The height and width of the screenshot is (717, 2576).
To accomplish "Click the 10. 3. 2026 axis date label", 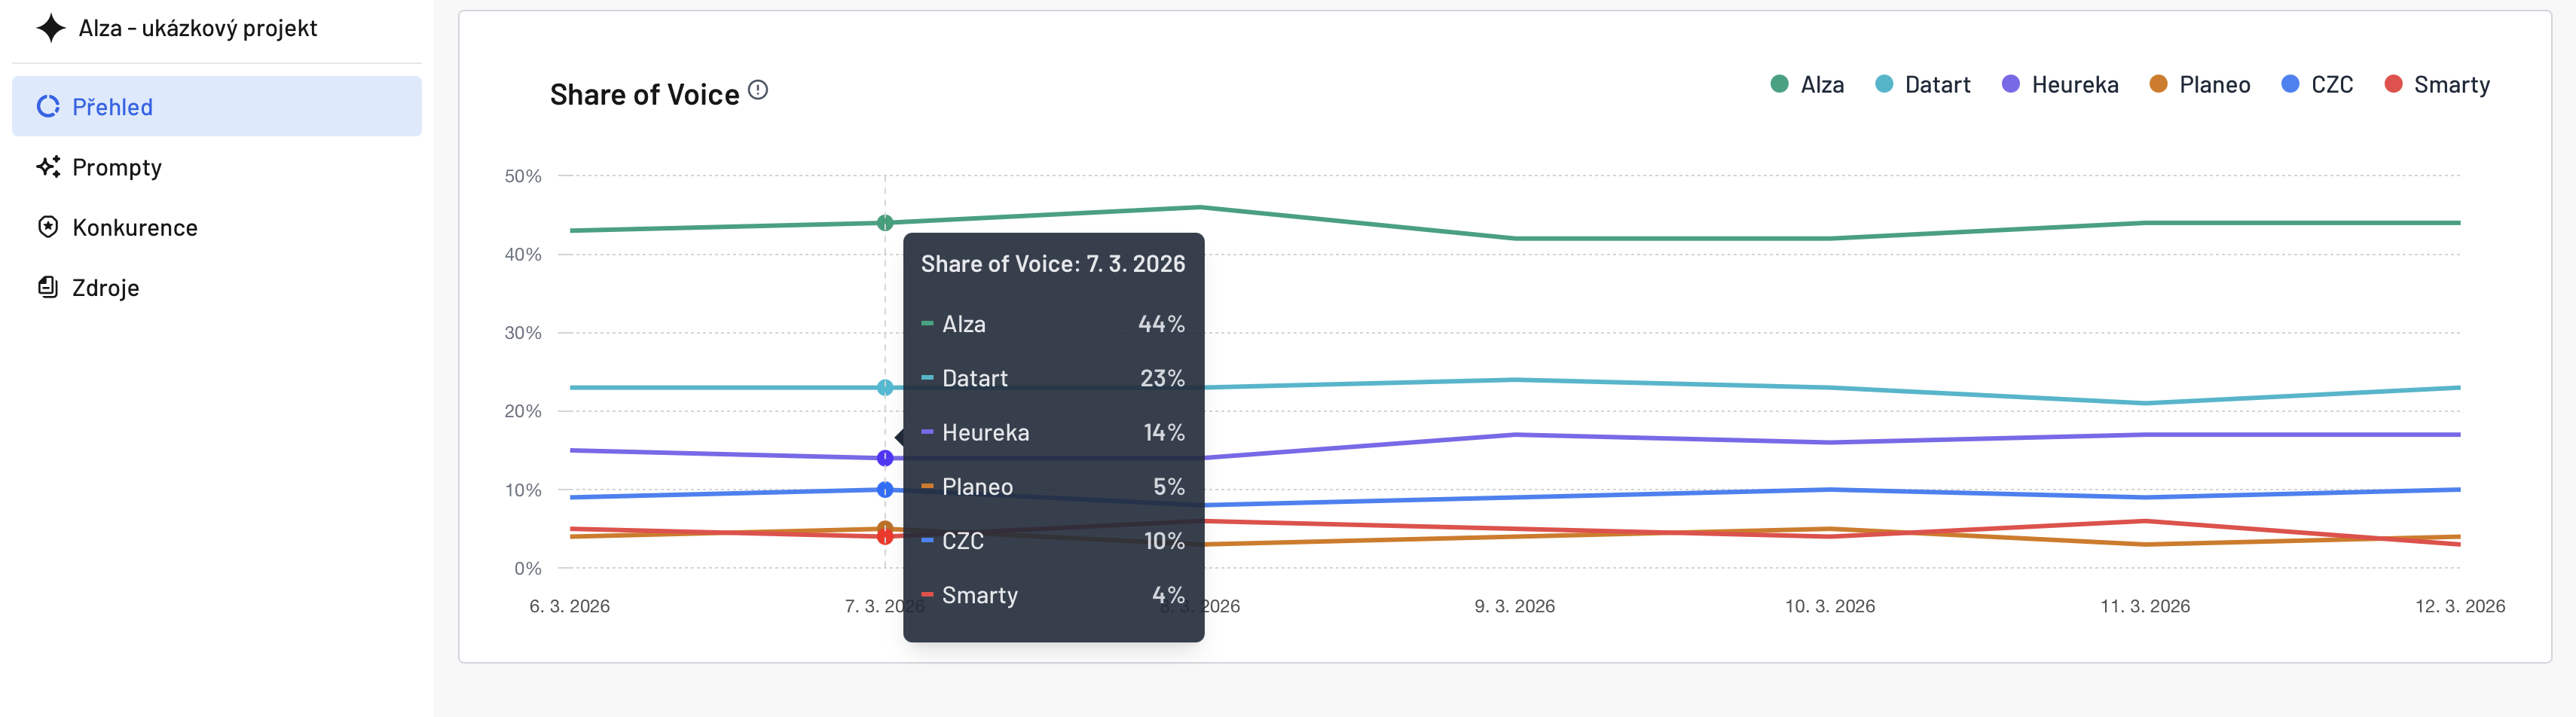I will 1829,606.
